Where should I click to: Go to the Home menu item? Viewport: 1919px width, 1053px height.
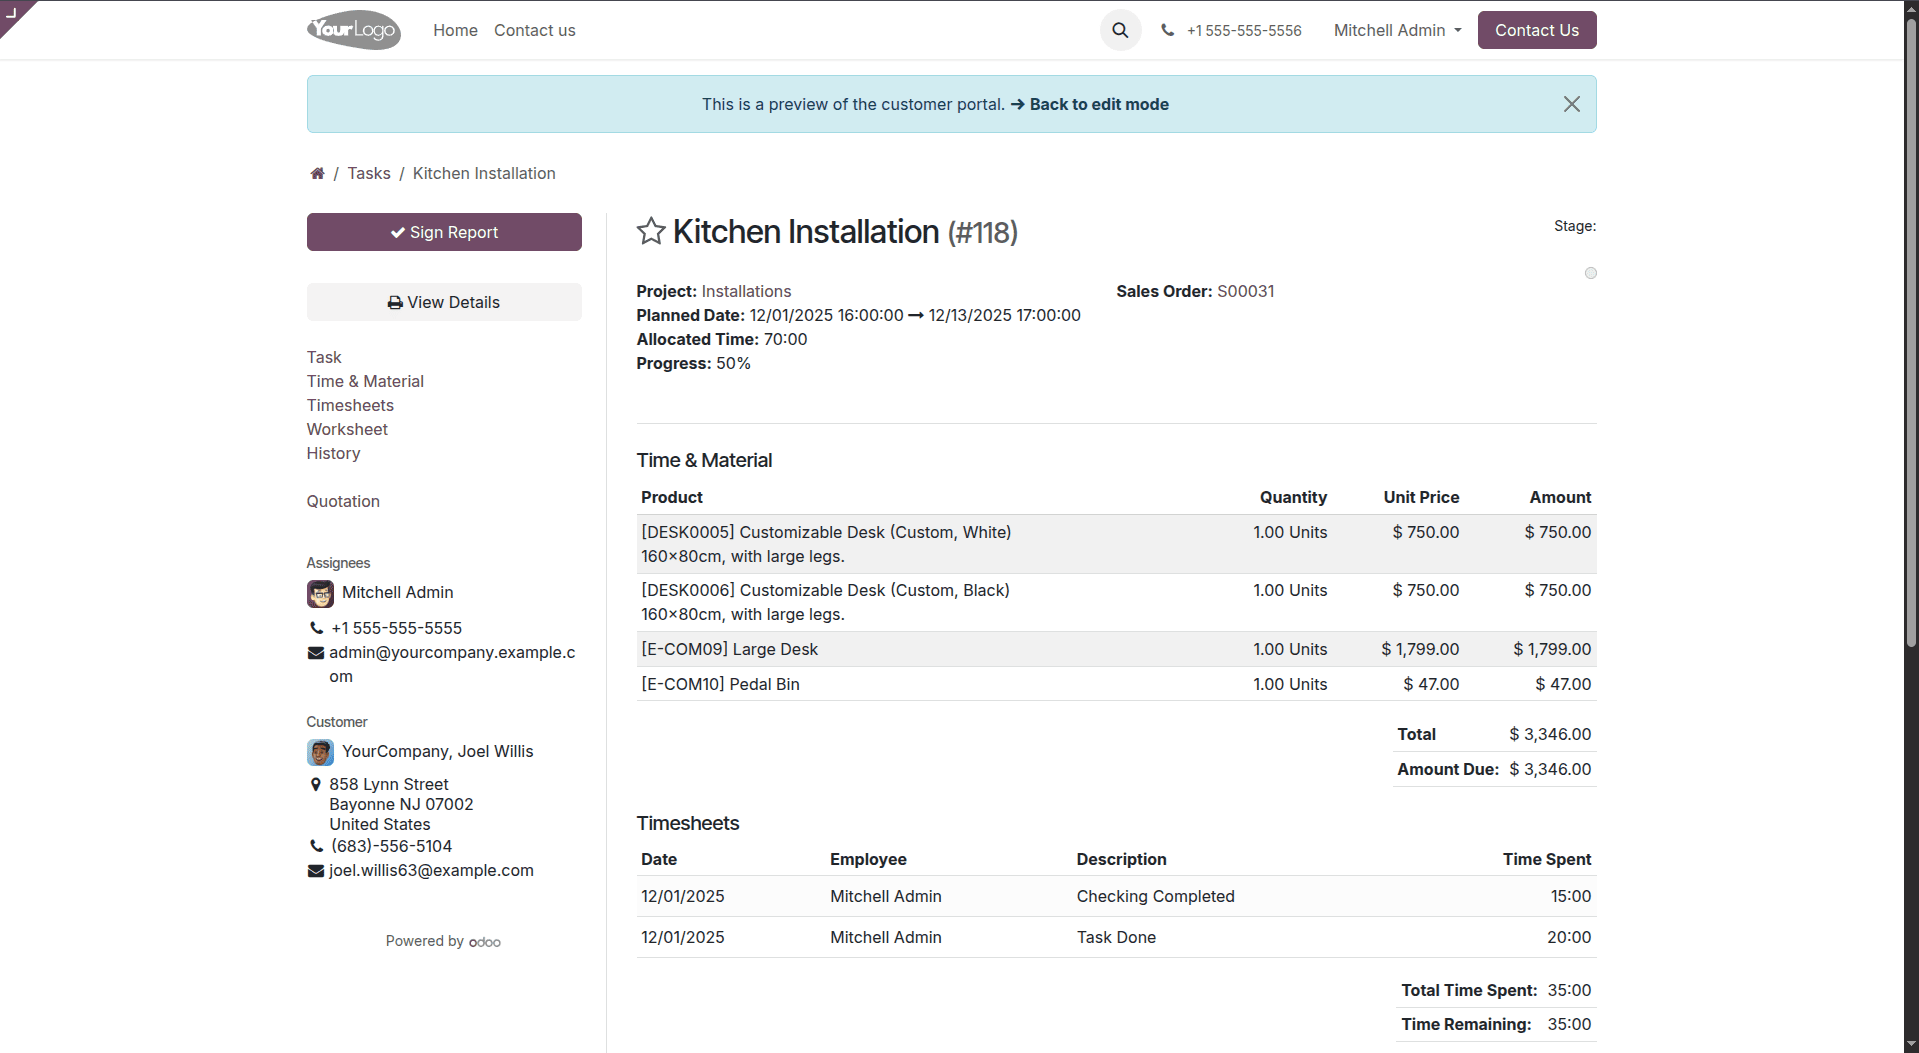[x=455, y=30]
